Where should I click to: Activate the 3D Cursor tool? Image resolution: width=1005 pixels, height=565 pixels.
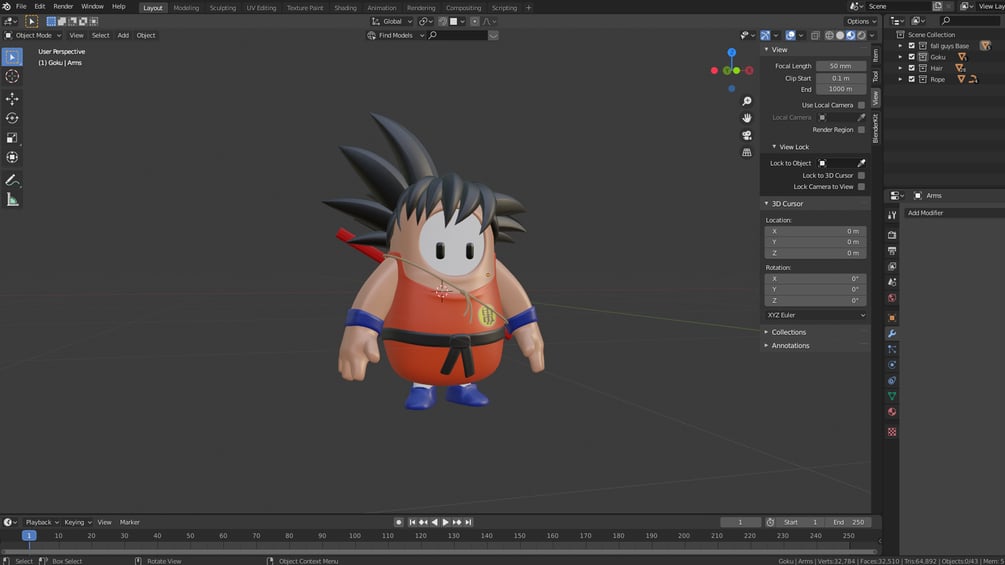pyautogui.click(x=12, y=76)
